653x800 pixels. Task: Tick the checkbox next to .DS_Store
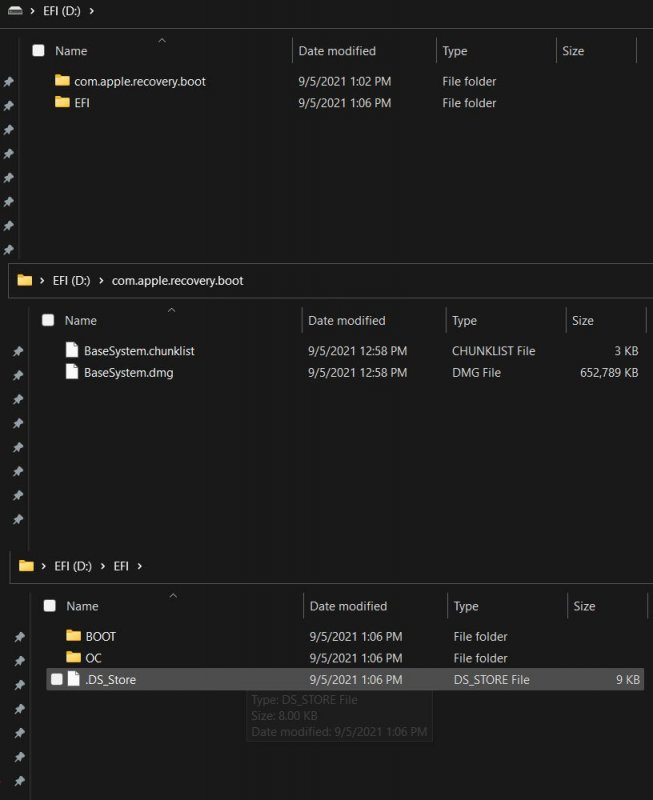pos(57,680)
